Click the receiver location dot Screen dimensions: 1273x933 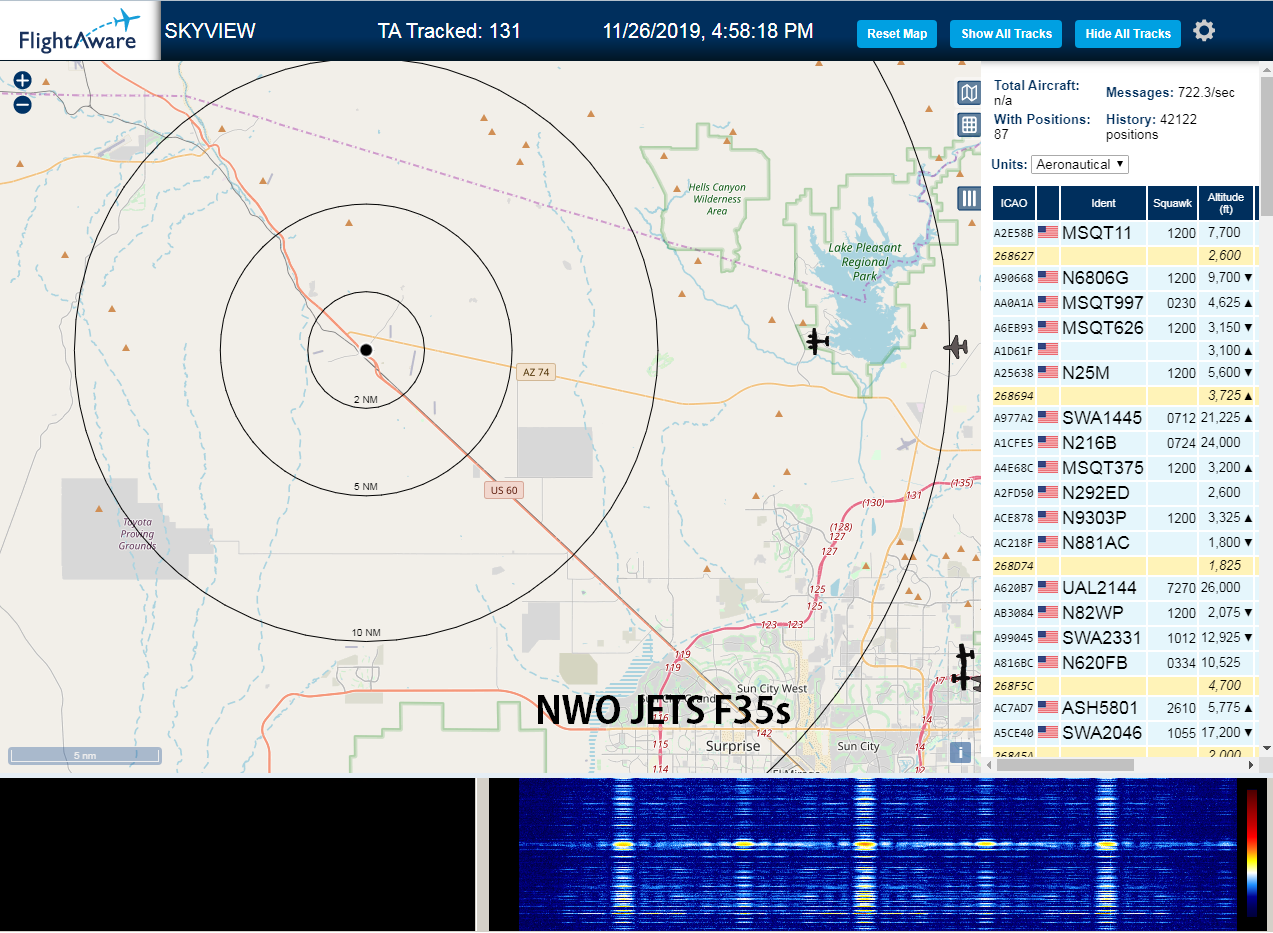[x=366, y=349]
